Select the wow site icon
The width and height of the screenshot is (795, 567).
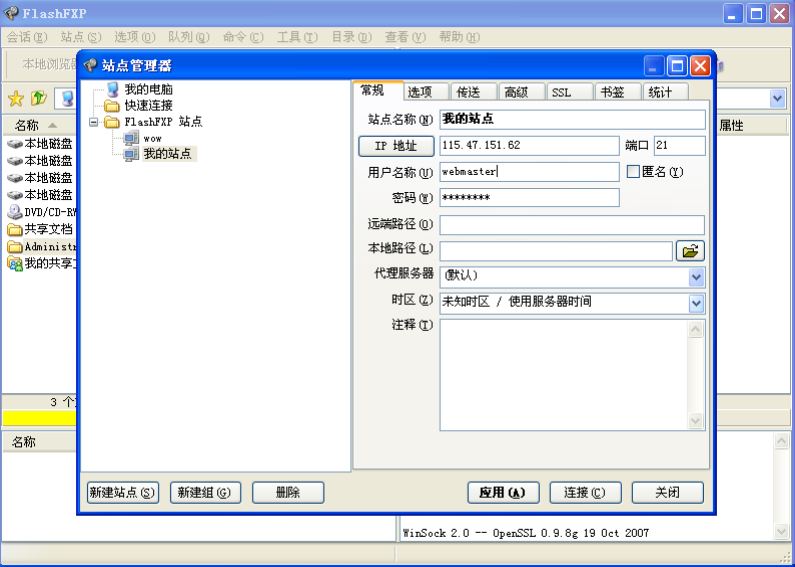[x=131, y=138]
